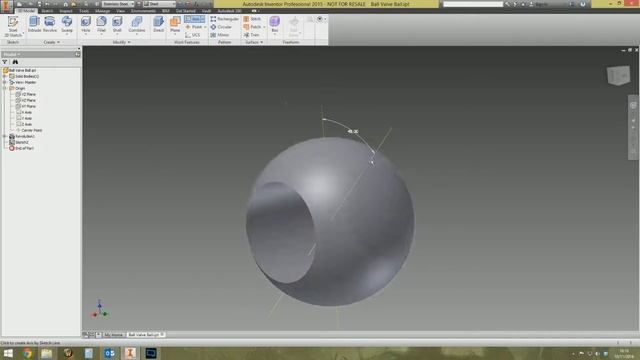640x360 pixels.
Task: Select the Sweep tool
Action: (67, 25)
